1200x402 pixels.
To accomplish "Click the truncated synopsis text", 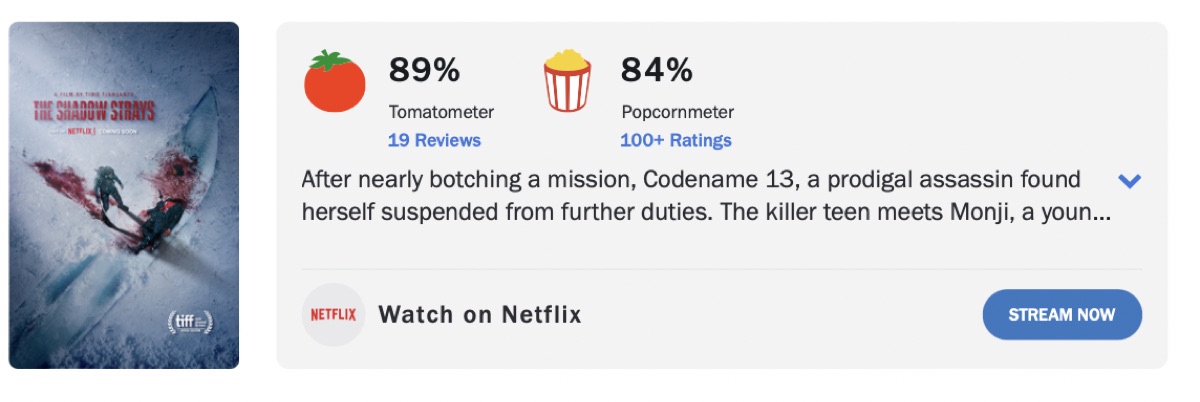I will (700, 197).
